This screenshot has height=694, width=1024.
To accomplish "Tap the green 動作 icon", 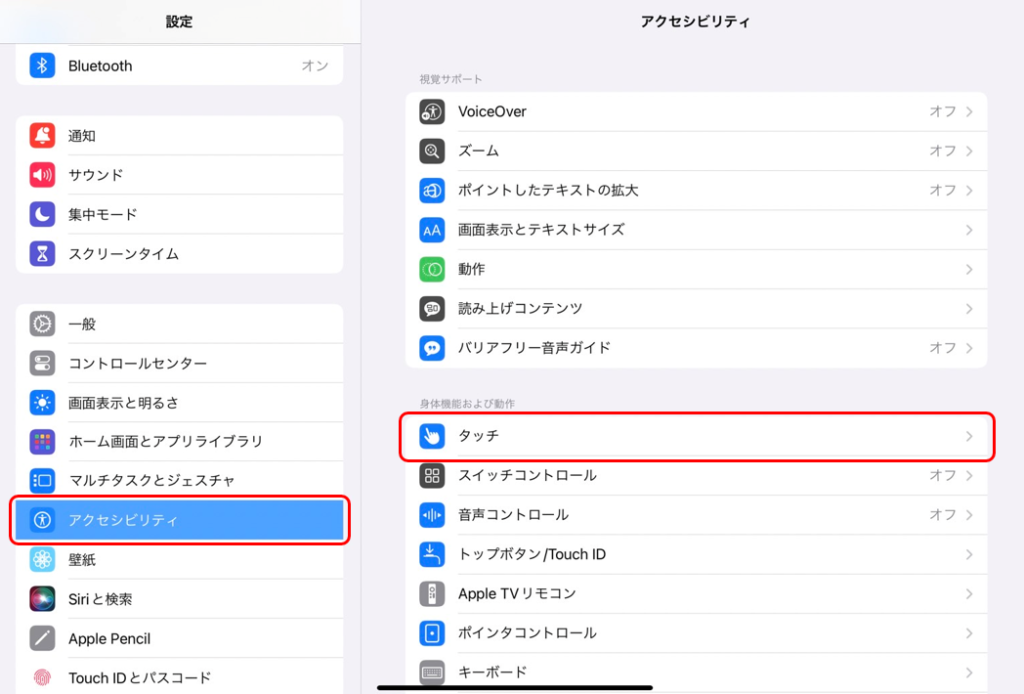I will [x=432, y=269].
